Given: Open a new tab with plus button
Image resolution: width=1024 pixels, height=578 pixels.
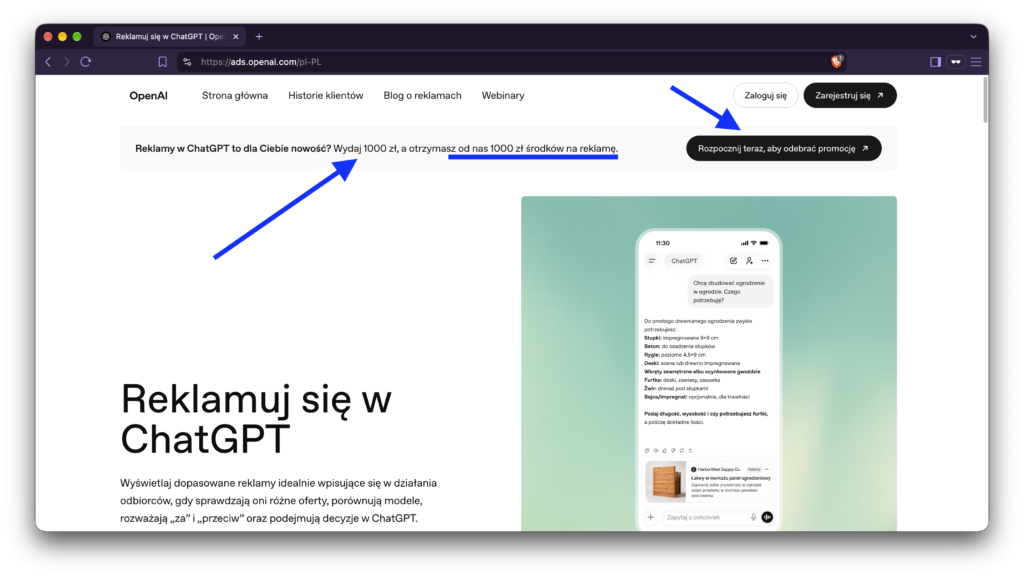Looking at the screenshot, I should (x=259, y=37).
